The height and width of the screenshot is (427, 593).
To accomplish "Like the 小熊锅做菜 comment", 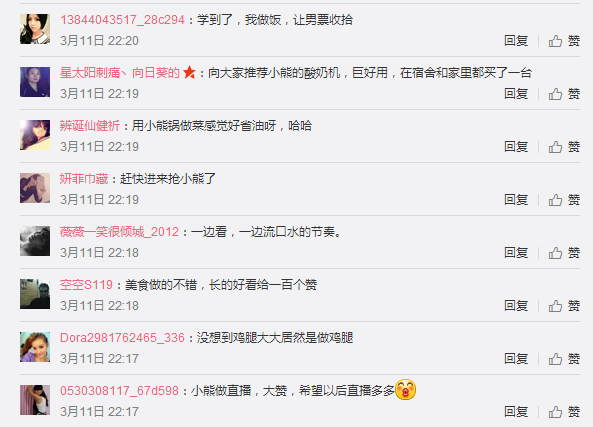I will (564, 147).
